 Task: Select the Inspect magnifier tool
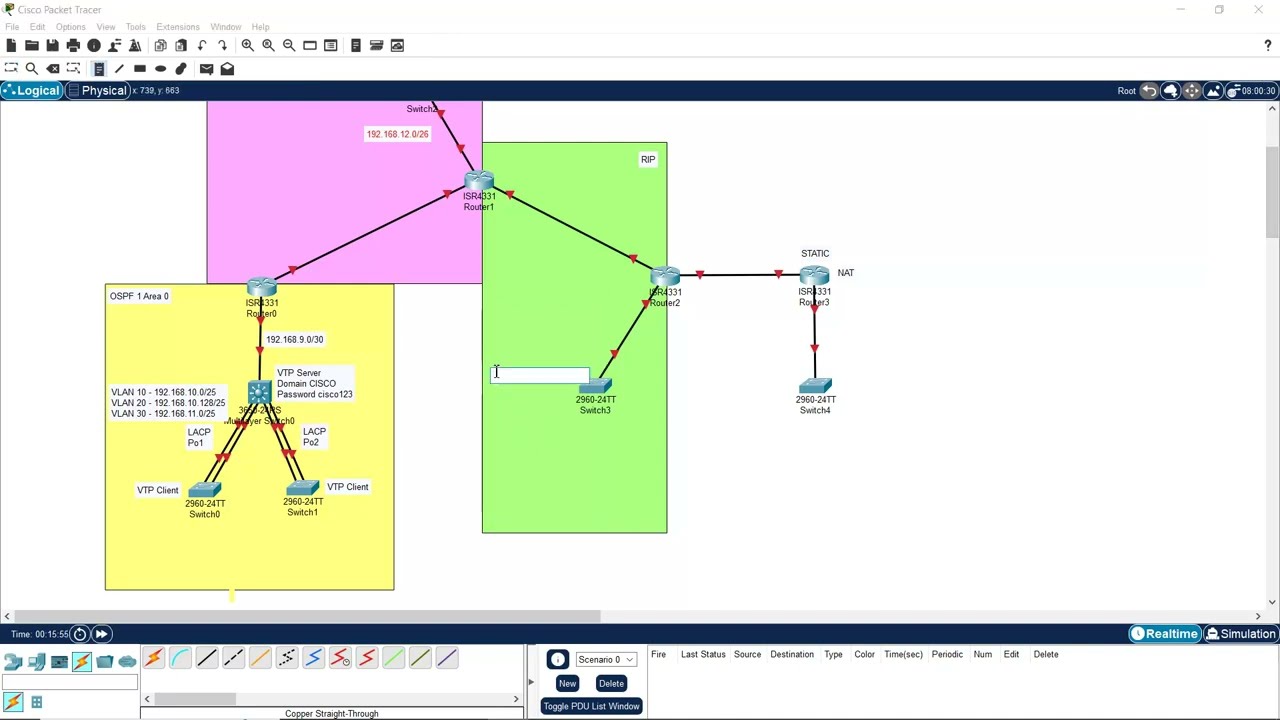[x=32, y=68]
